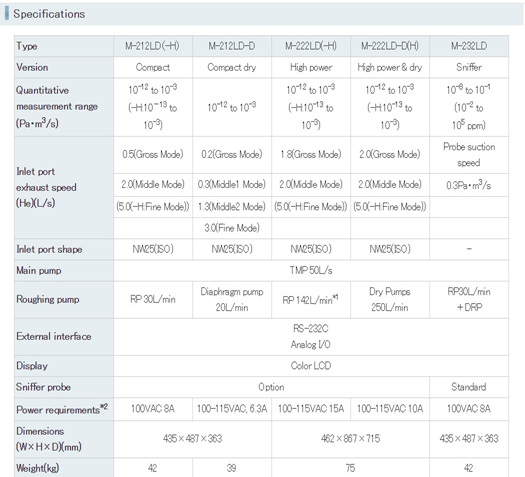Click the M-222LD(-H) type header cell
This screenshot has width=525, height=477.
click(x=311, y=46)
